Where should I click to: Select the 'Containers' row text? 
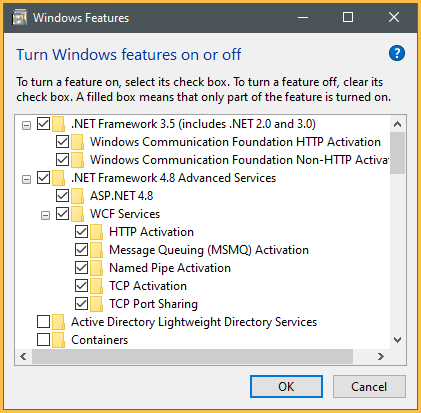click(100, 340)
